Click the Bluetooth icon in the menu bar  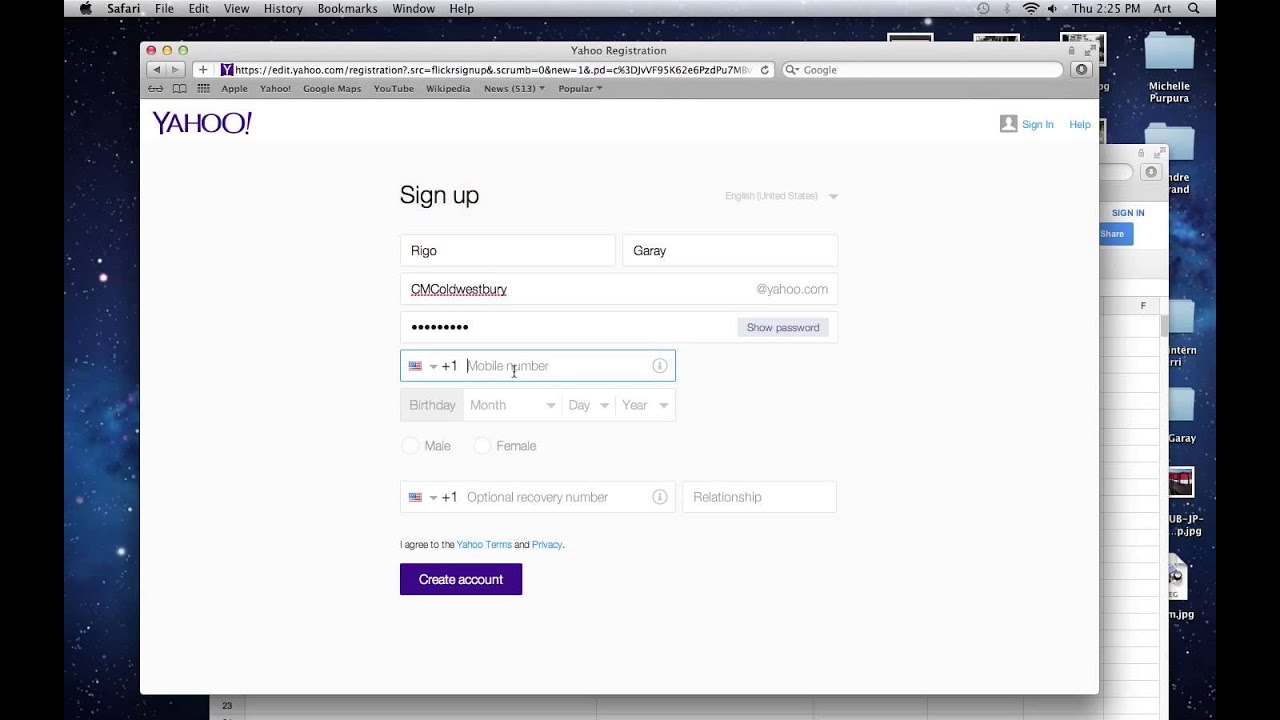coord(1007,9)
